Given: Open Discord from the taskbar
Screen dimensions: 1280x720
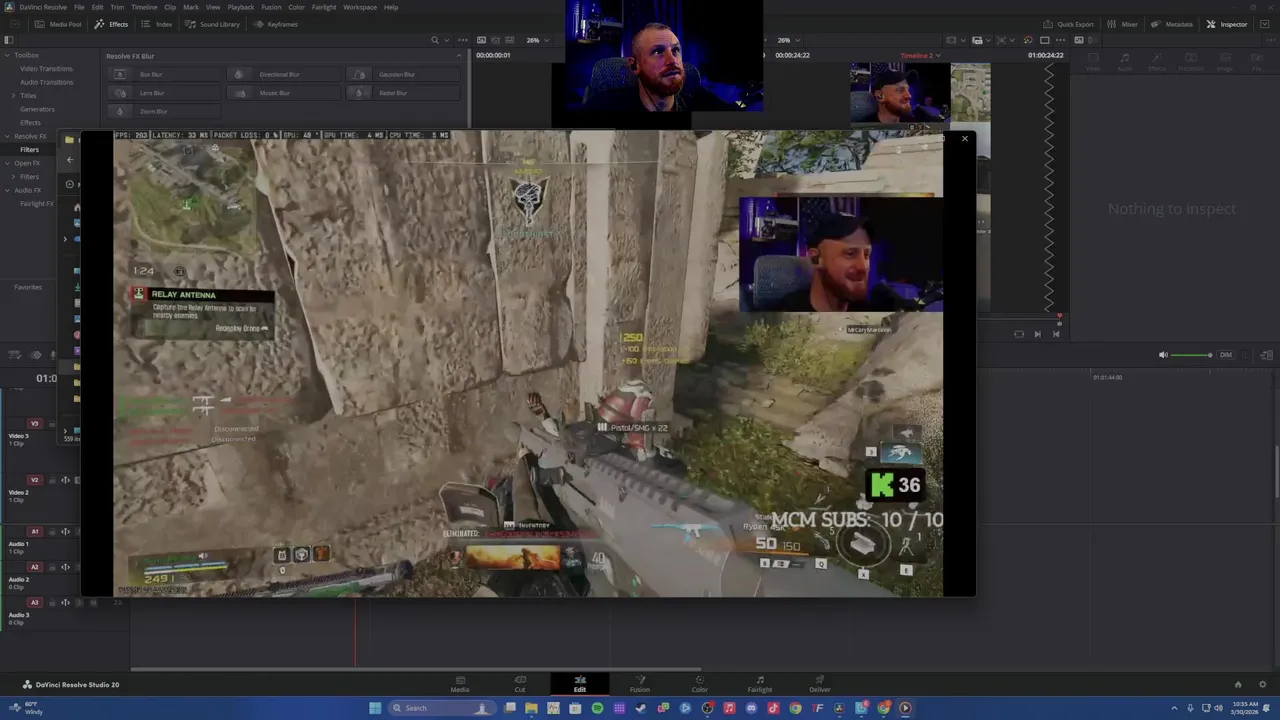Looking at the screenshot, I should coord(751,708).
